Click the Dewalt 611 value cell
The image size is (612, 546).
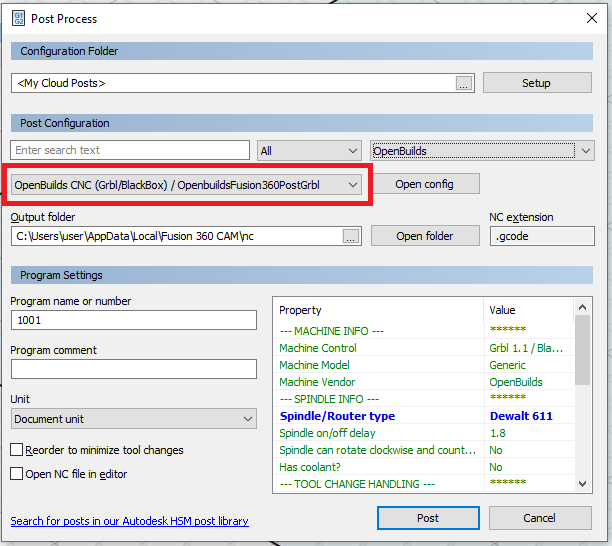point(529,416)
